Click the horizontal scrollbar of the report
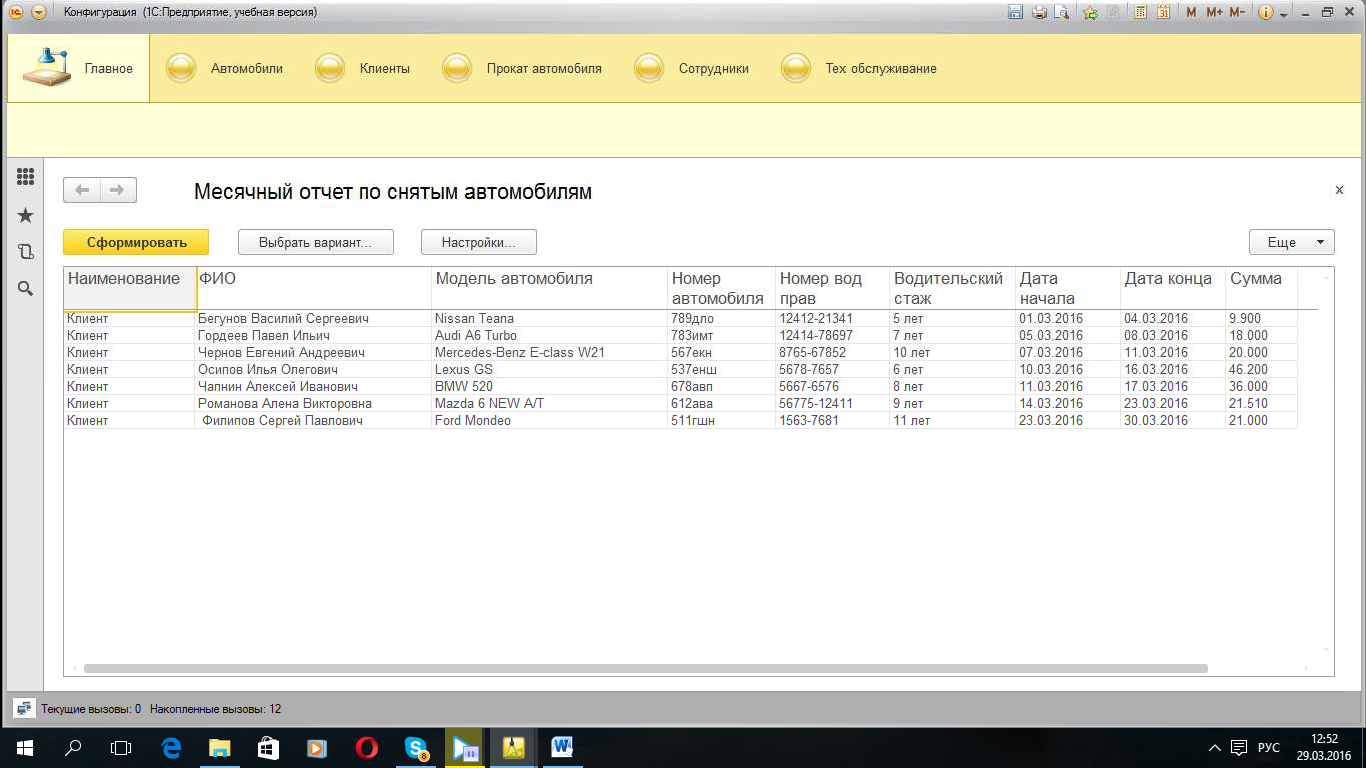1366x768 pixels. click(646, 668)
